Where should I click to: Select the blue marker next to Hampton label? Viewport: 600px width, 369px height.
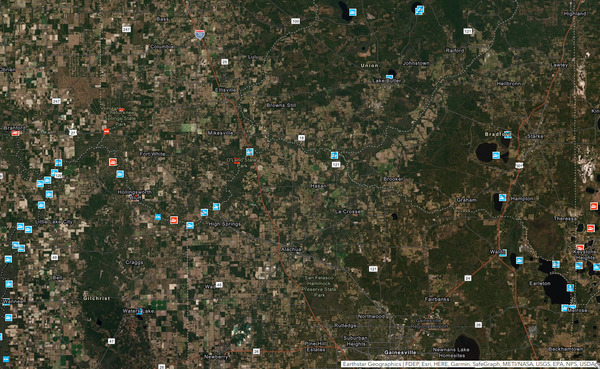pyautogui.click(x=502, y=198)
